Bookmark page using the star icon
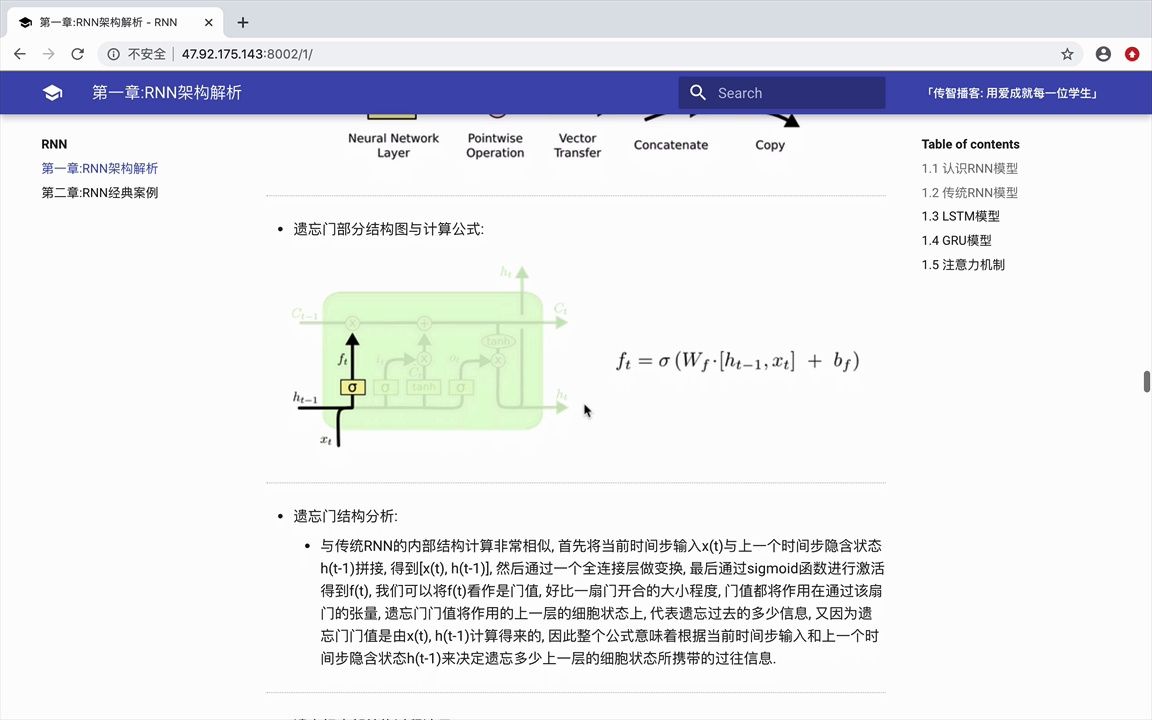 [x=1067, y=54]
